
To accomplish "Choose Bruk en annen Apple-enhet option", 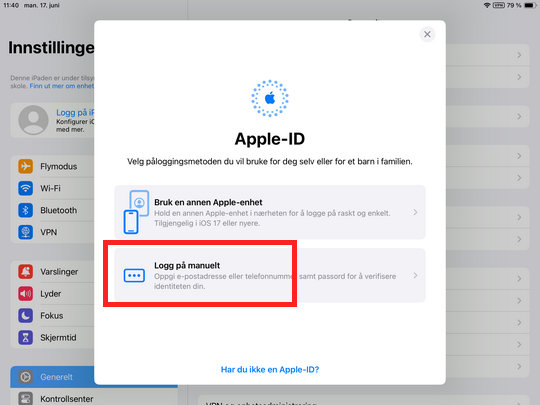I will [x=270, y=212].
